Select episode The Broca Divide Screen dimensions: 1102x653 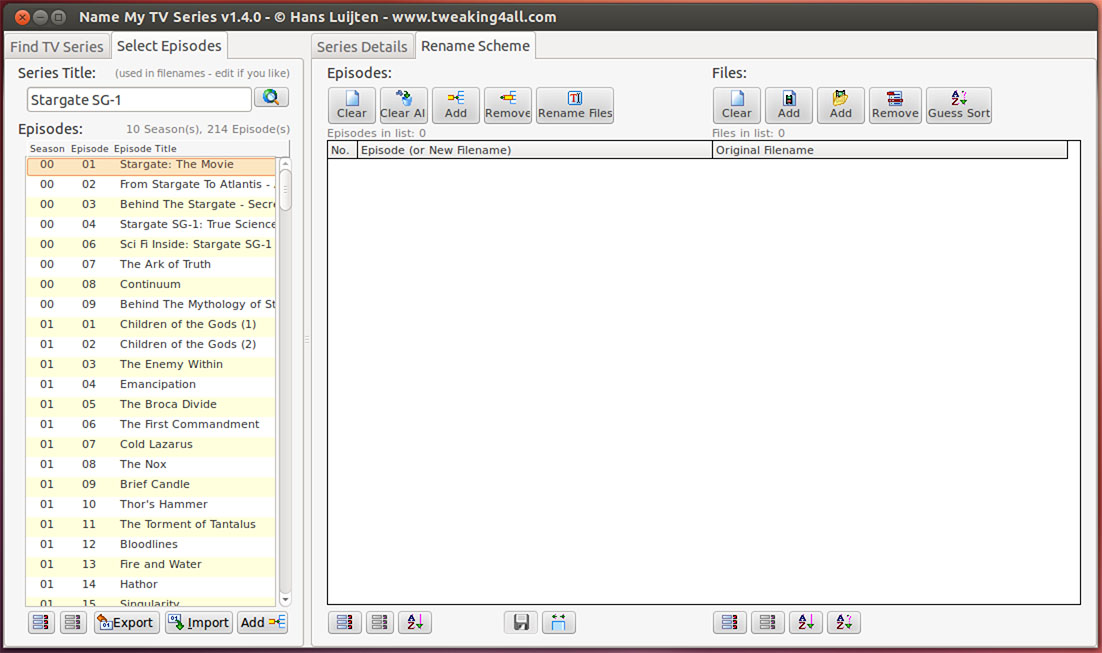(x=151, y=405)
